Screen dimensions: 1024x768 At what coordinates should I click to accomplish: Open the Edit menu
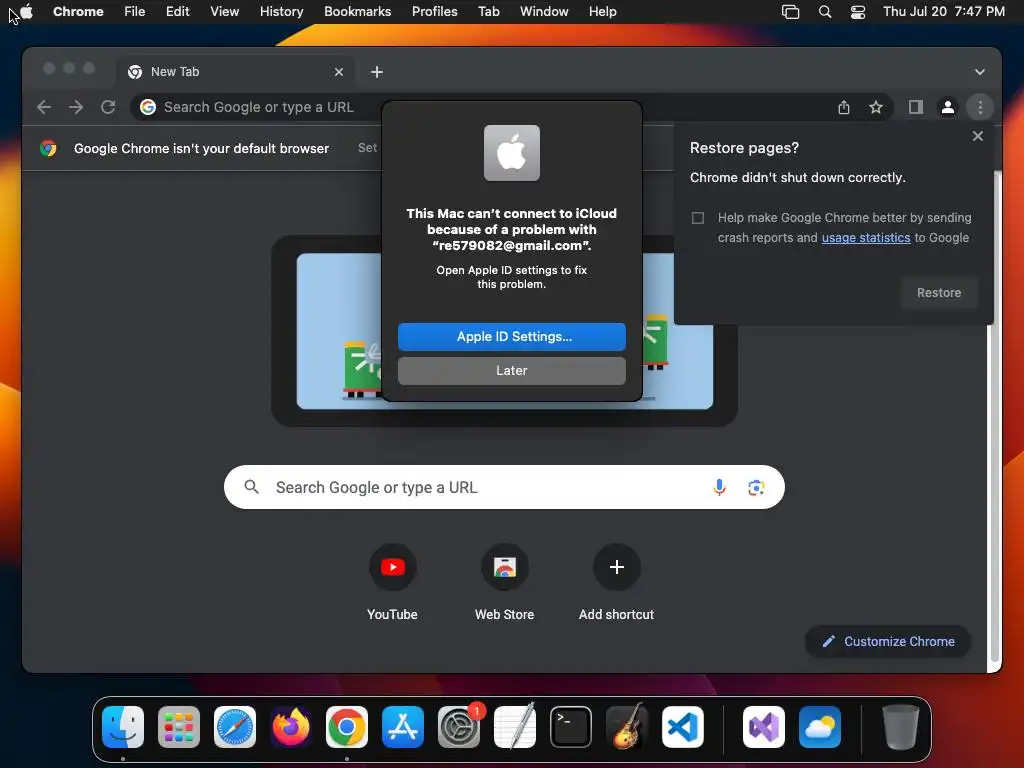tap(177, 11)
